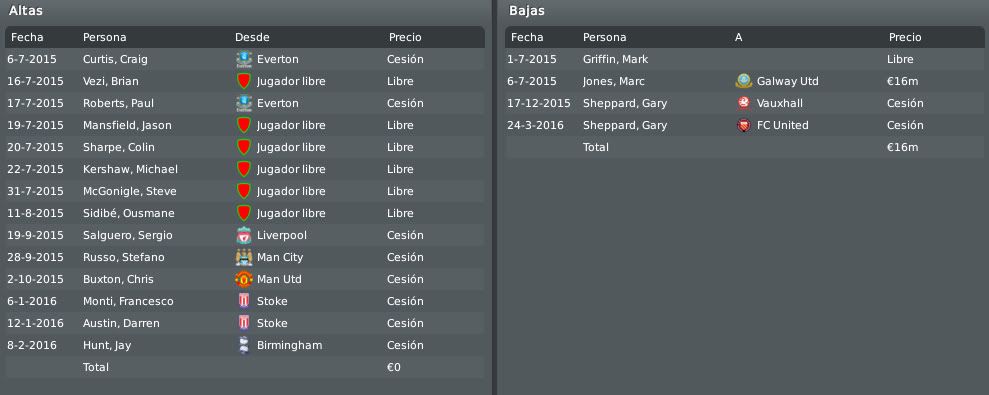Click the Man Utd crest icon

[x=243, y=280]
